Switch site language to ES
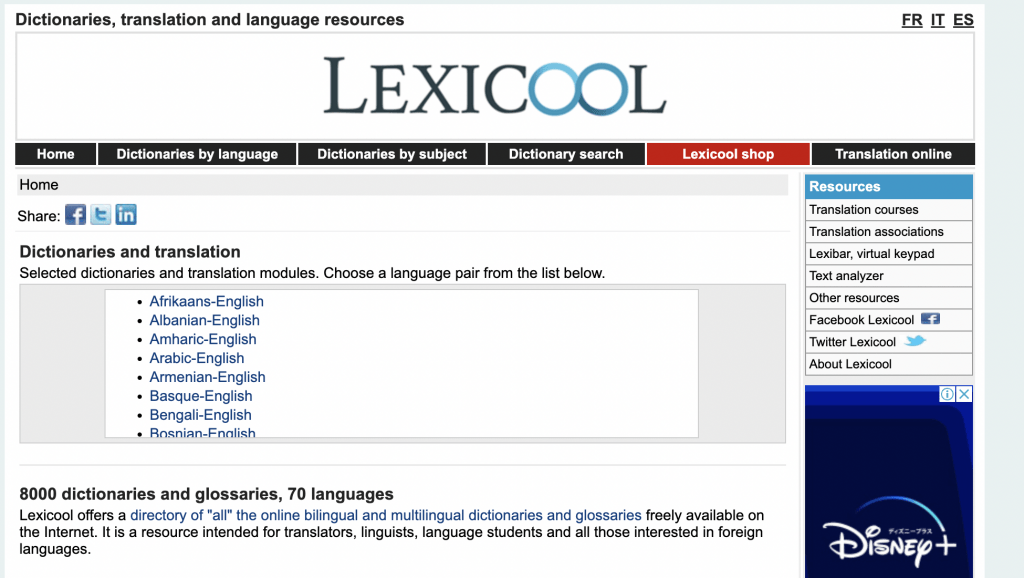Image resolution: width=1024 pixels, height=578 pixels. tap(963, 20)
